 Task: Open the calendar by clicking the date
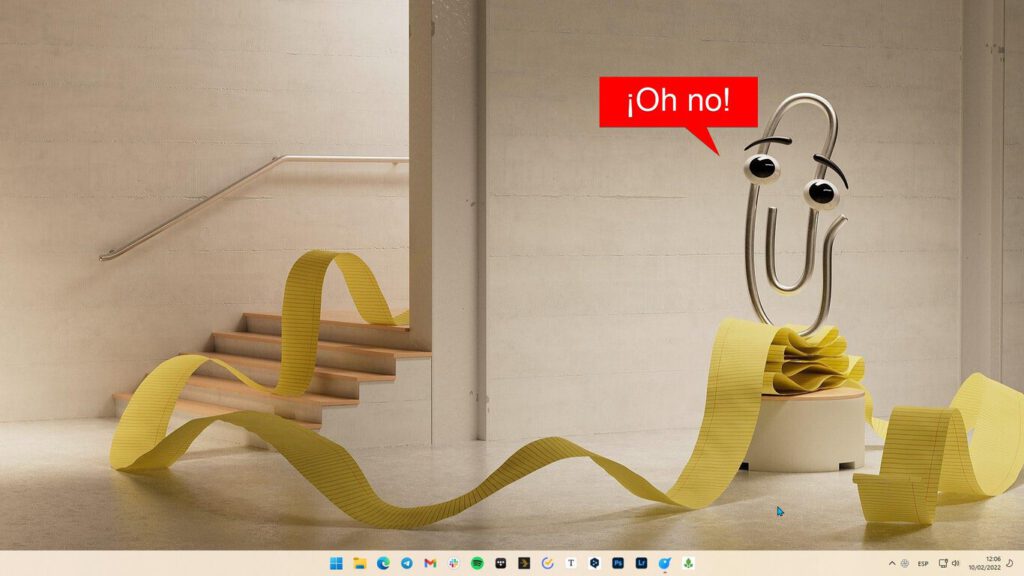click(x=986, y=561)
